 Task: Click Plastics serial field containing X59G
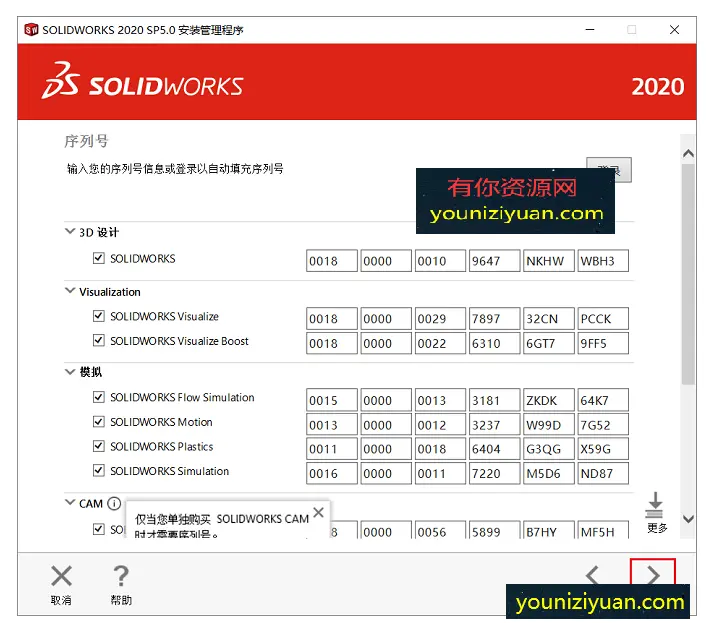coord(603,449)
